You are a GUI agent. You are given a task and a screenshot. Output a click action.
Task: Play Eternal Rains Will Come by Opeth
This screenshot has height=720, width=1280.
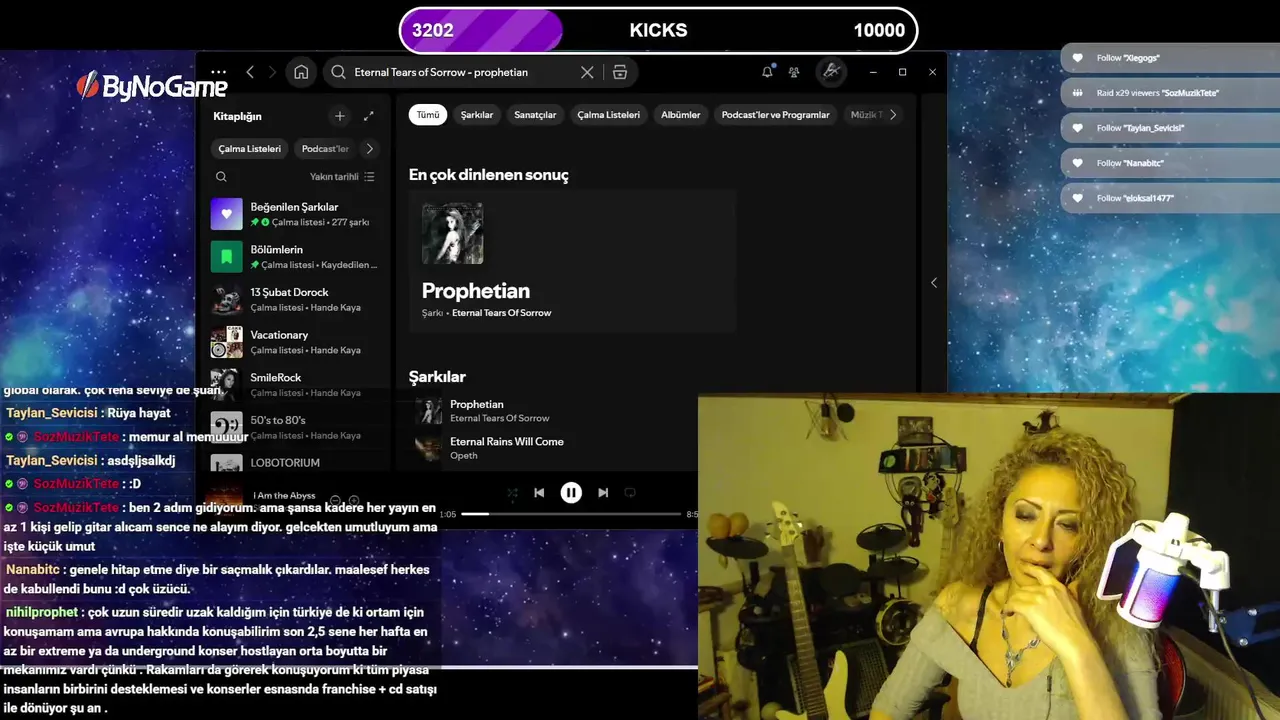[507, 441]
